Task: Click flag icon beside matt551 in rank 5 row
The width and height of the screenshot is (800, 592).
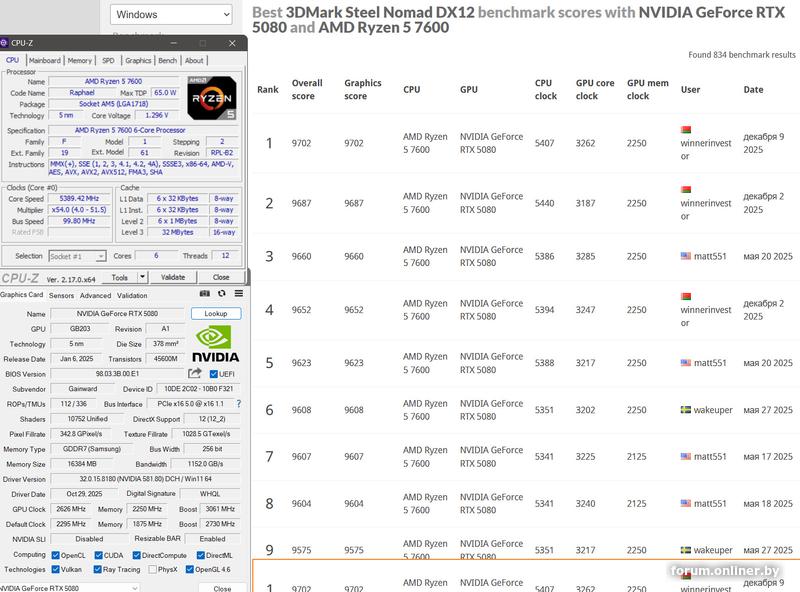Action: pyautogui.click(x=686, y=362)
